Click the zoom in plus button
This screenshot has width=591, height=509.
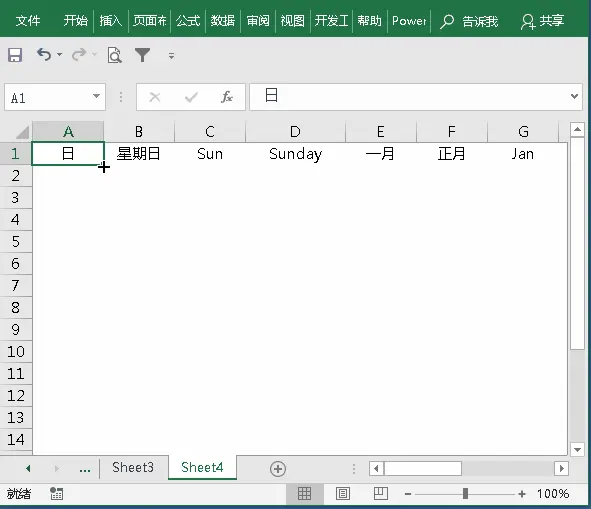(x=522, y=494)
